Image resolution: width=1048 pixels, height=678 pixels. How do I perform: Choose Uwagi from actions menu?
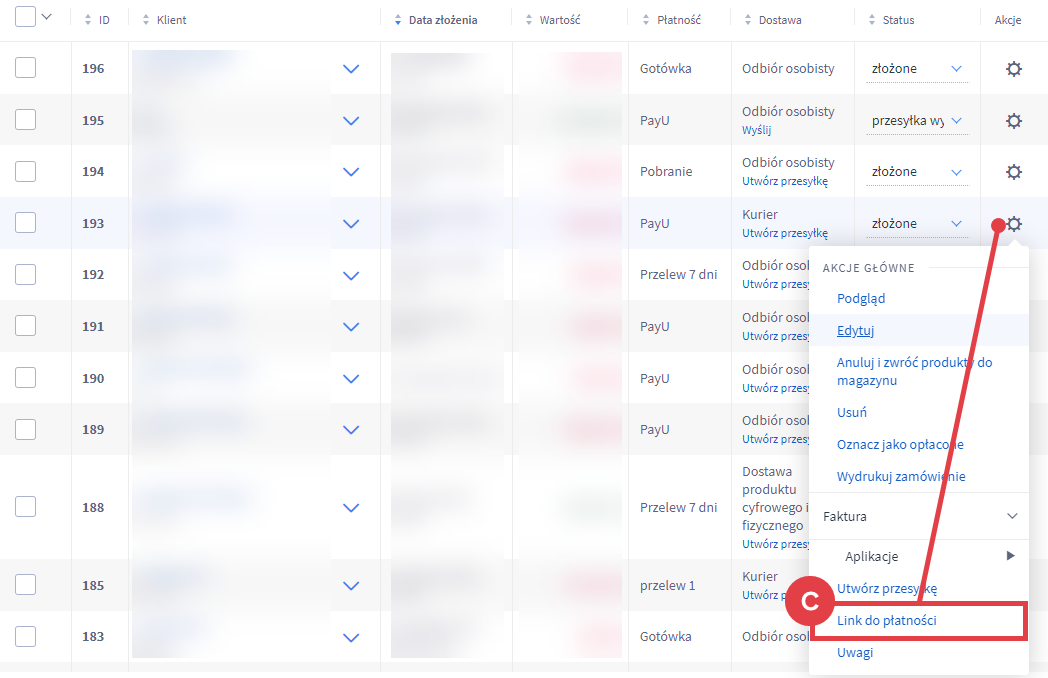coord(855,653)
